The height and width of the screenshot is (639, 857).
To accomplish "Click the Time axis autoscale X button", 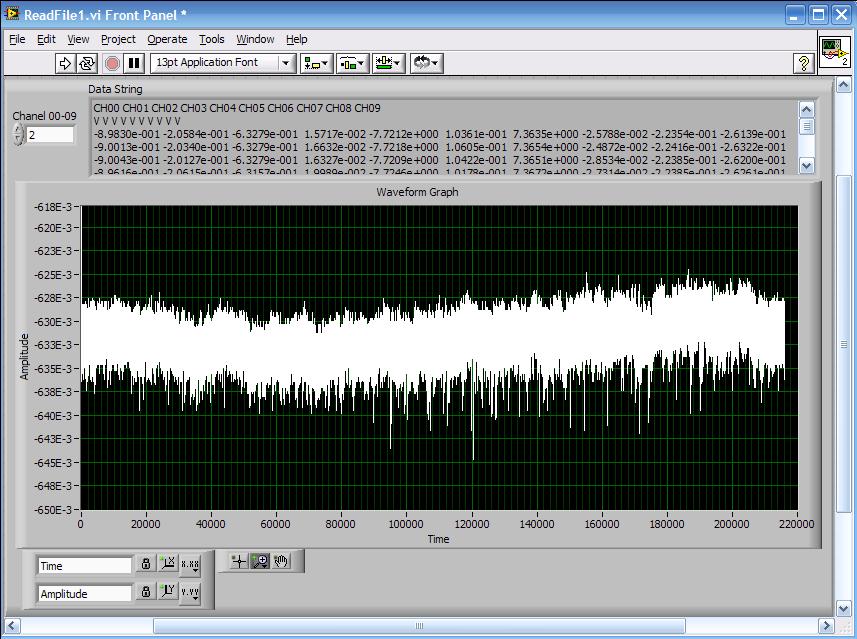I will [168, 565].
